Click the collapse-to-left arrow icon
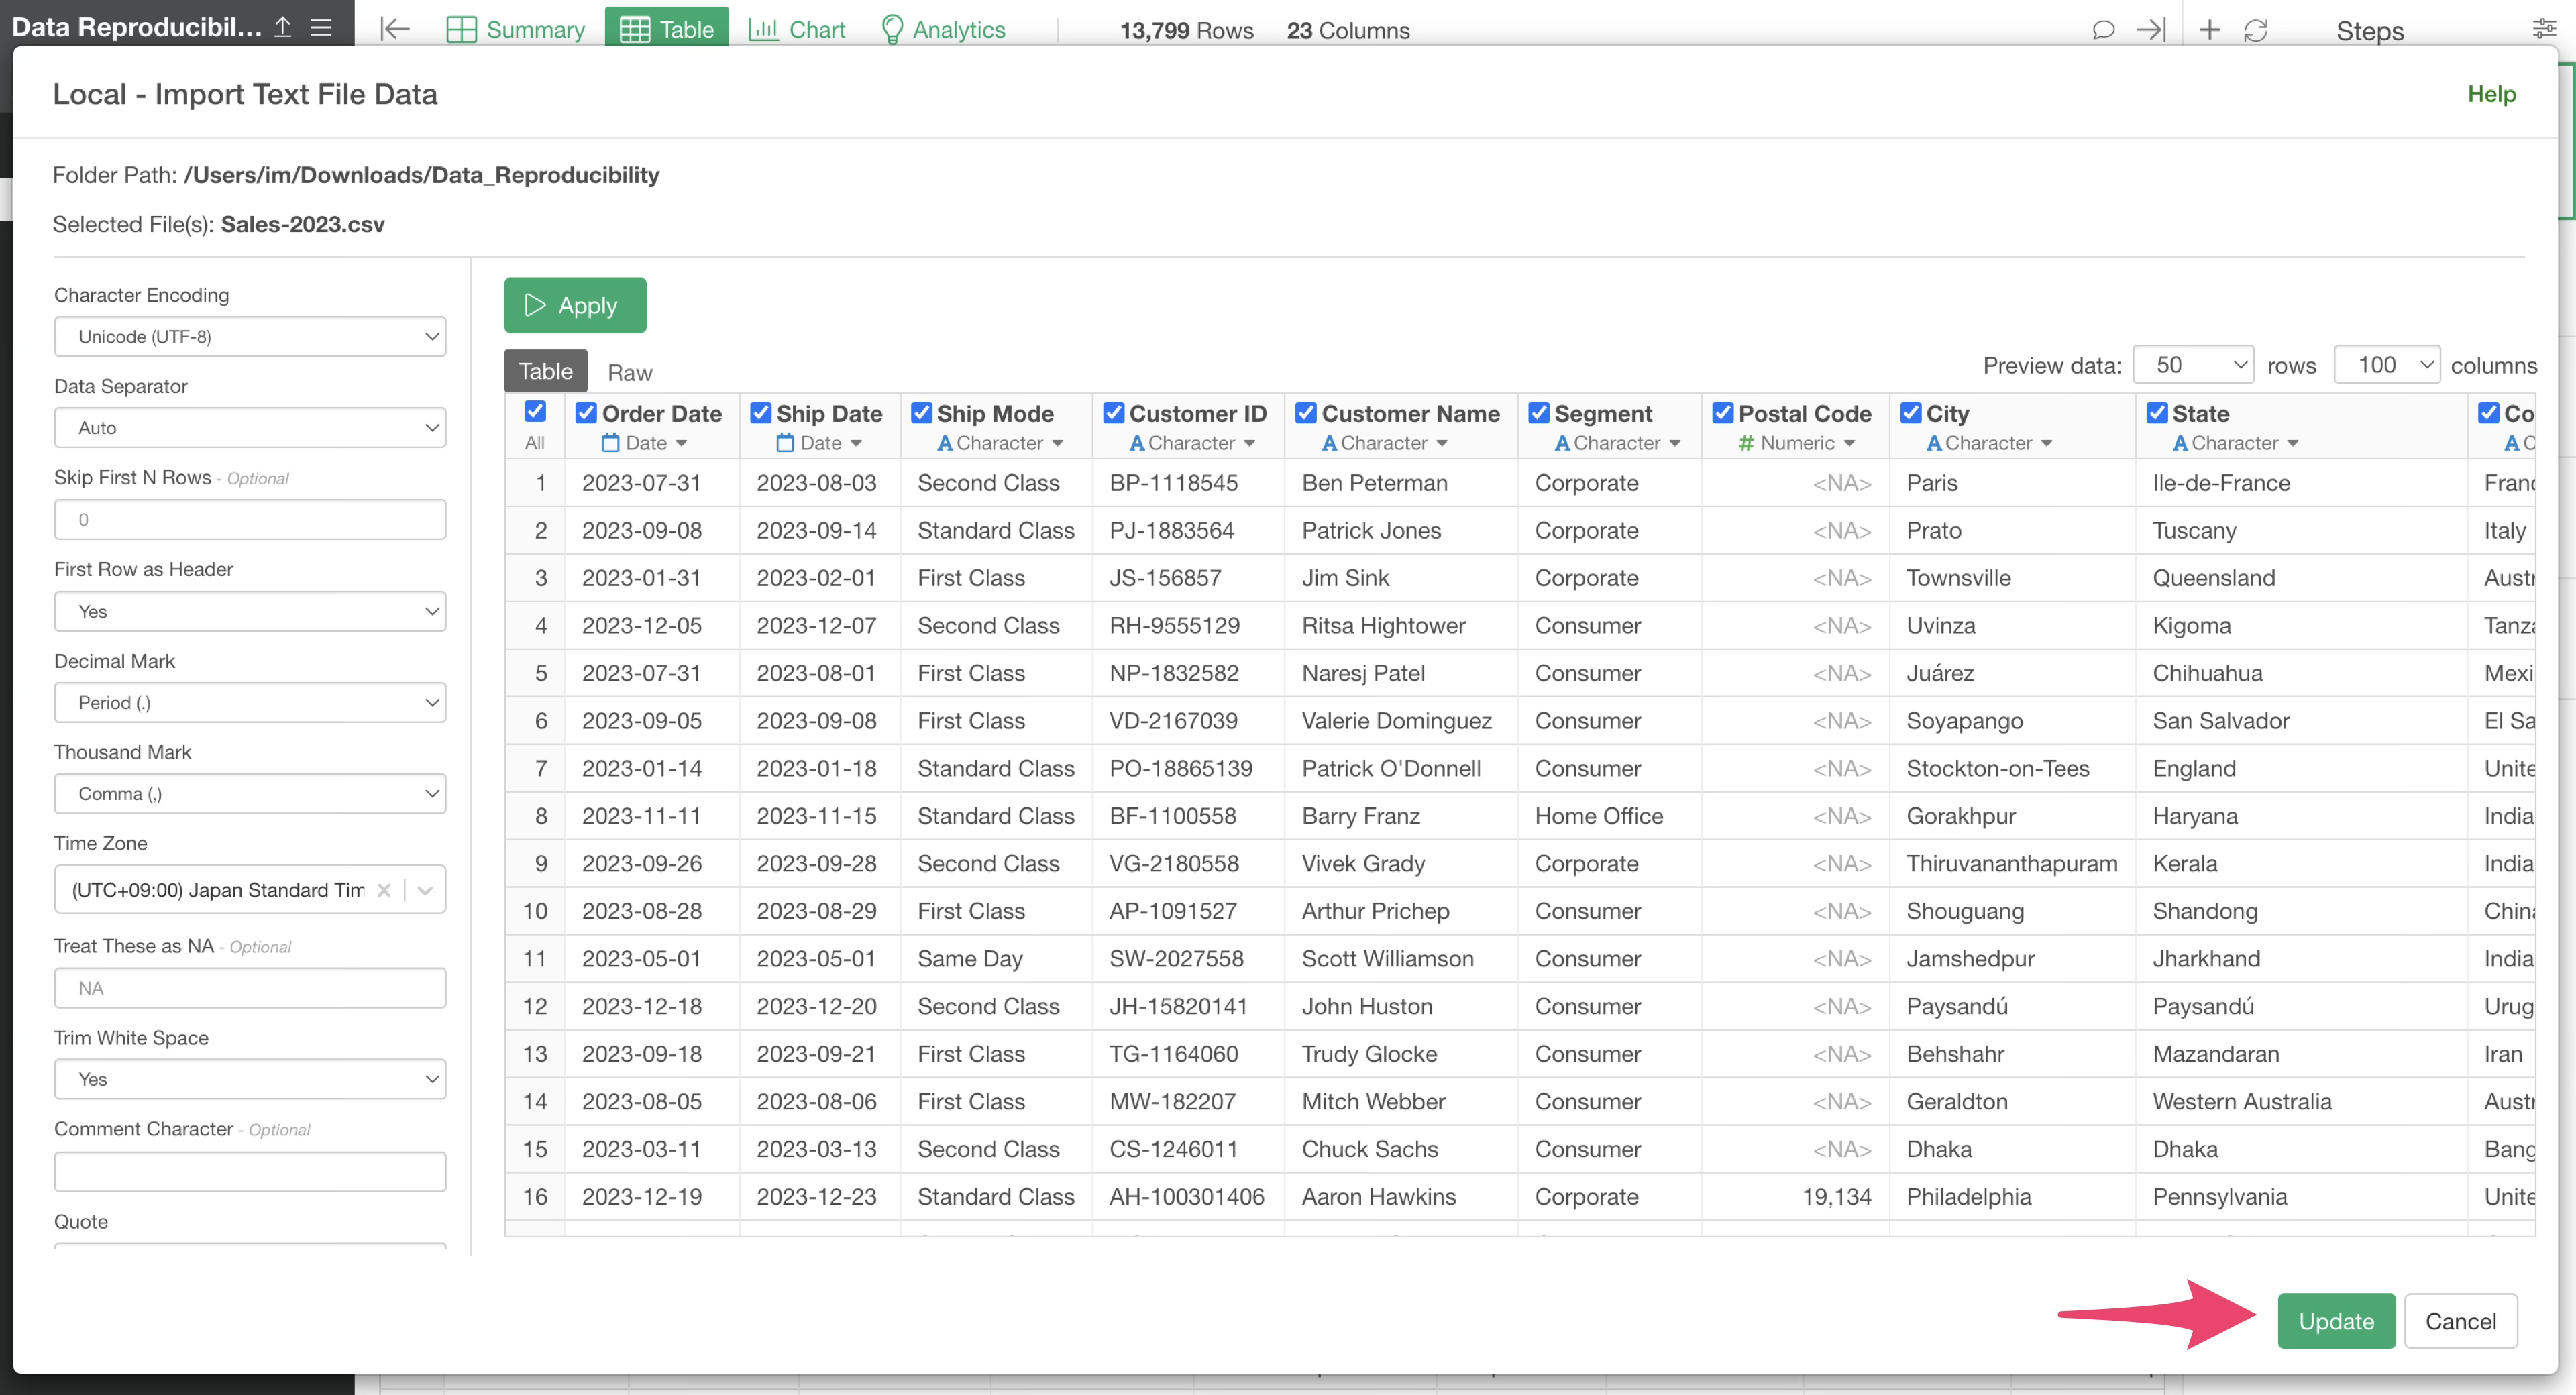This screenshot has width=2576, height=1395. point(395,30)
